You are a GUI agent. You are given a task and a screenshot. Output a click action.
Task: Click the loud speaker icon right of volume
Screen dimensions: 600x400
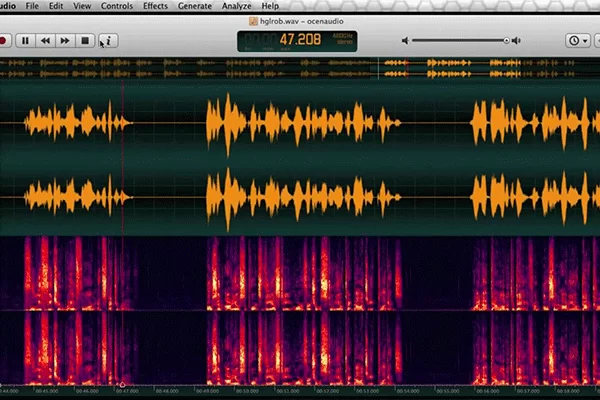pyautogui.click(x=521, y=41)
